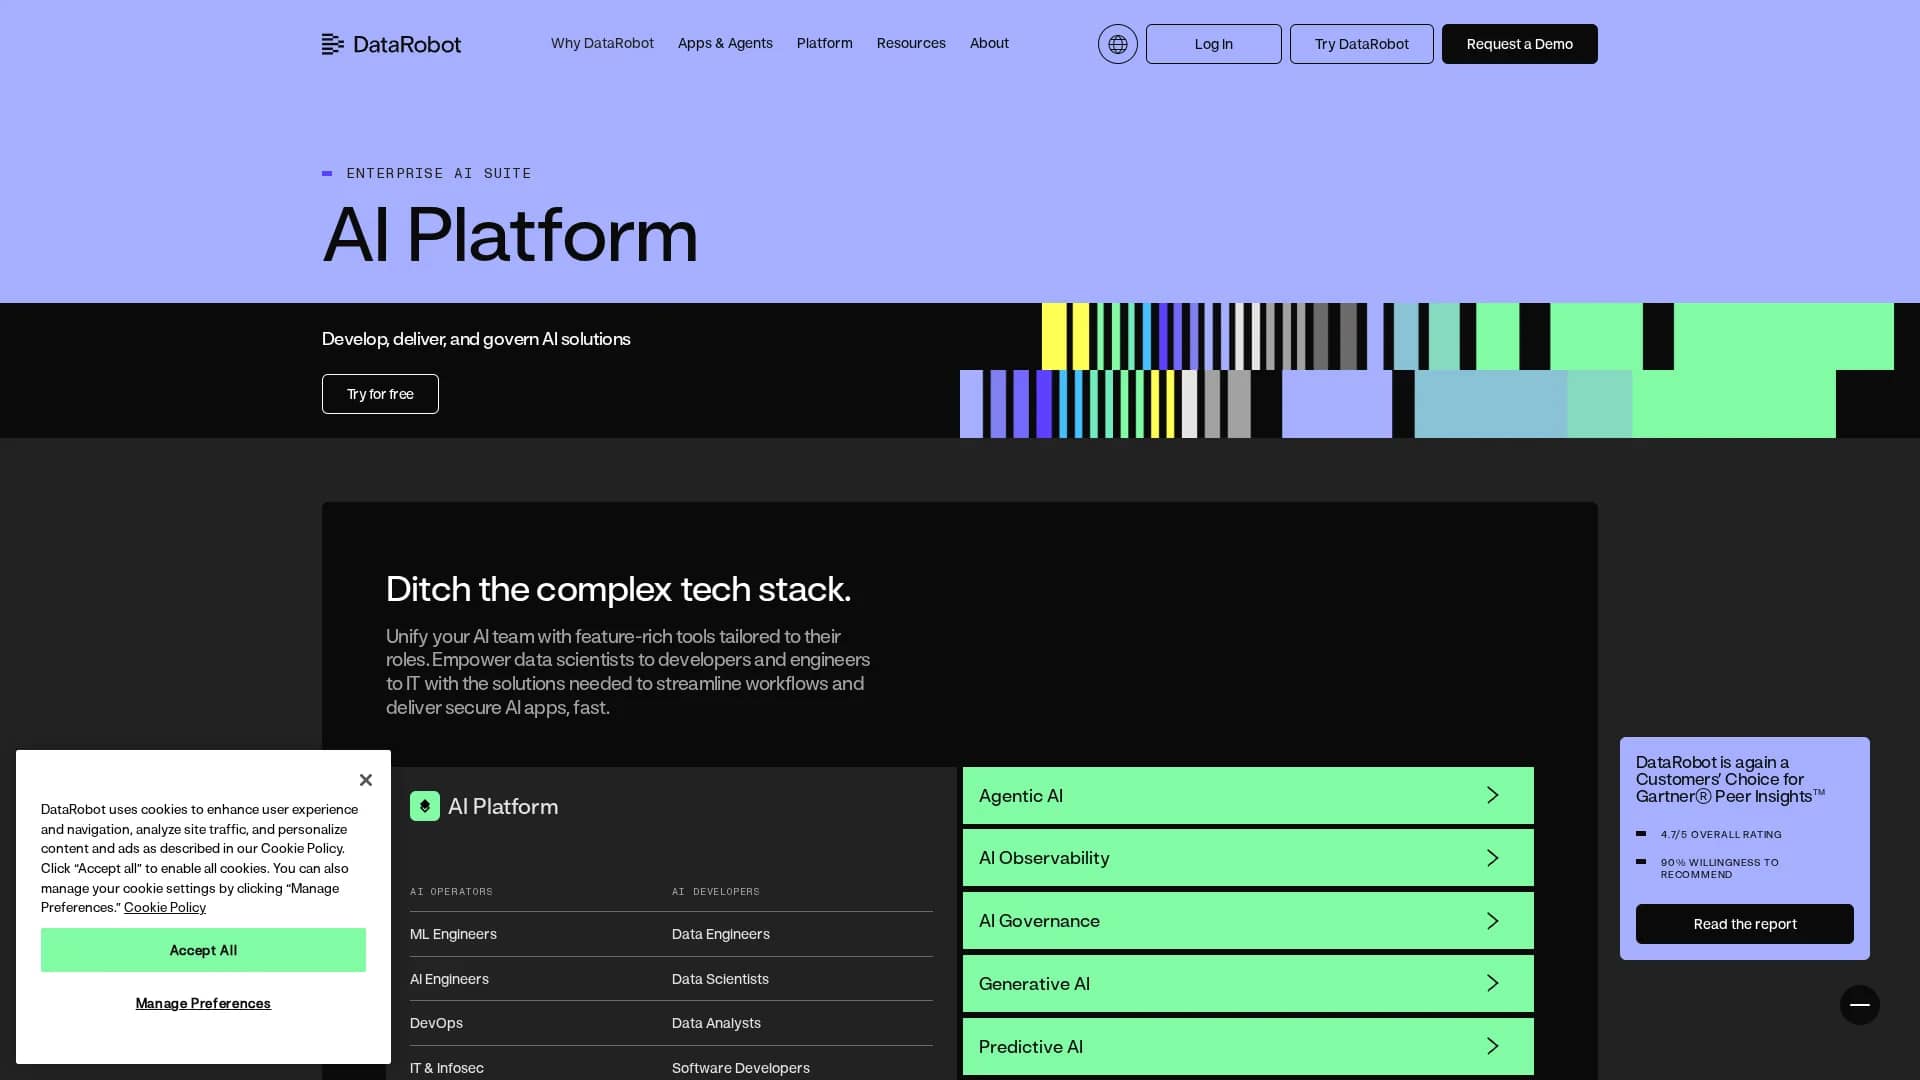Close the cookie banner with the X
The height and width of the screenshot is (1080, 1920).
(366, 780)
